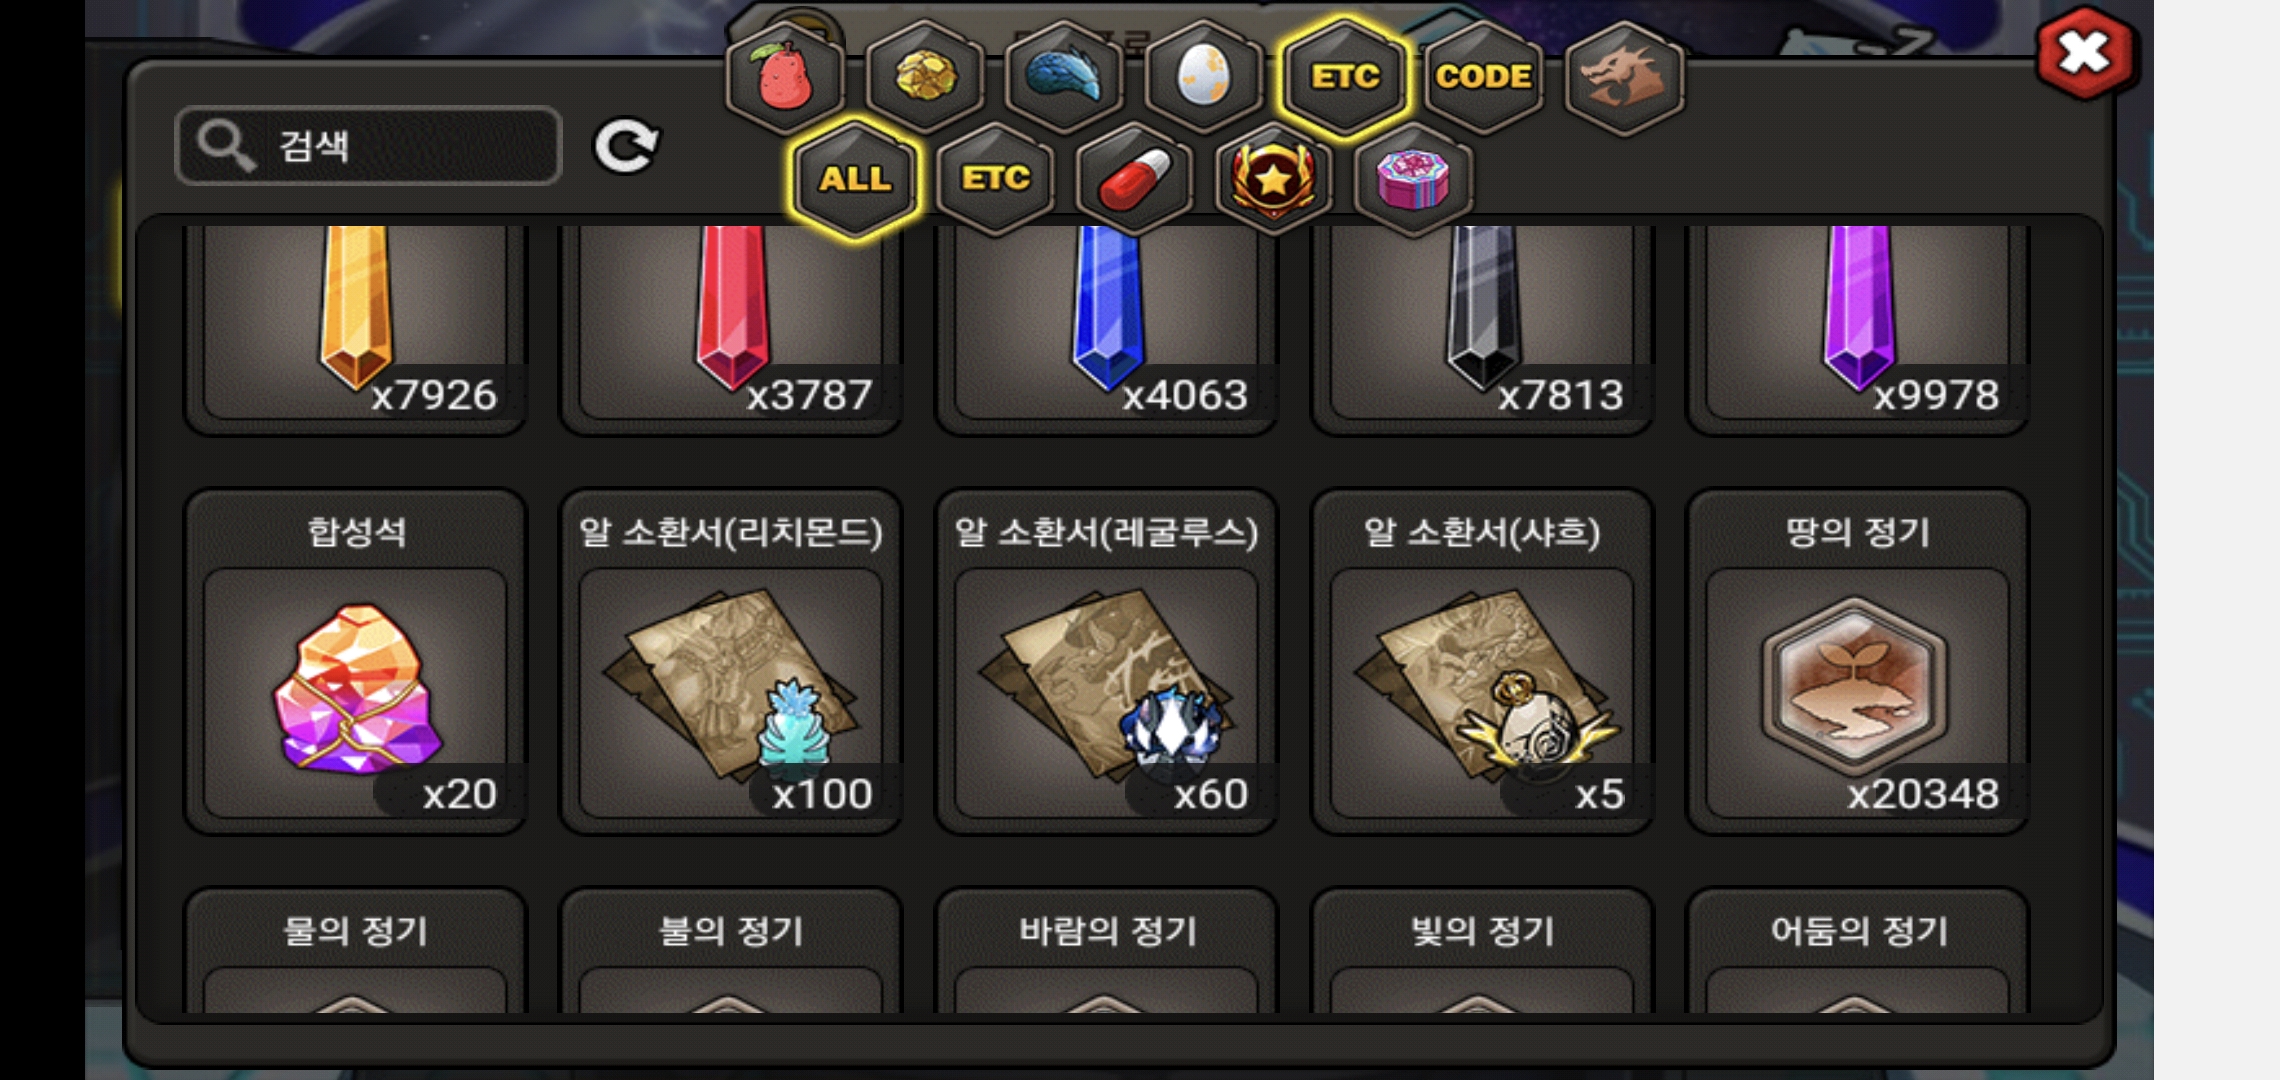The image size is (2280, 1080).
Task: Filter by red capsule pill subcategory
Action: point(1134,180)
